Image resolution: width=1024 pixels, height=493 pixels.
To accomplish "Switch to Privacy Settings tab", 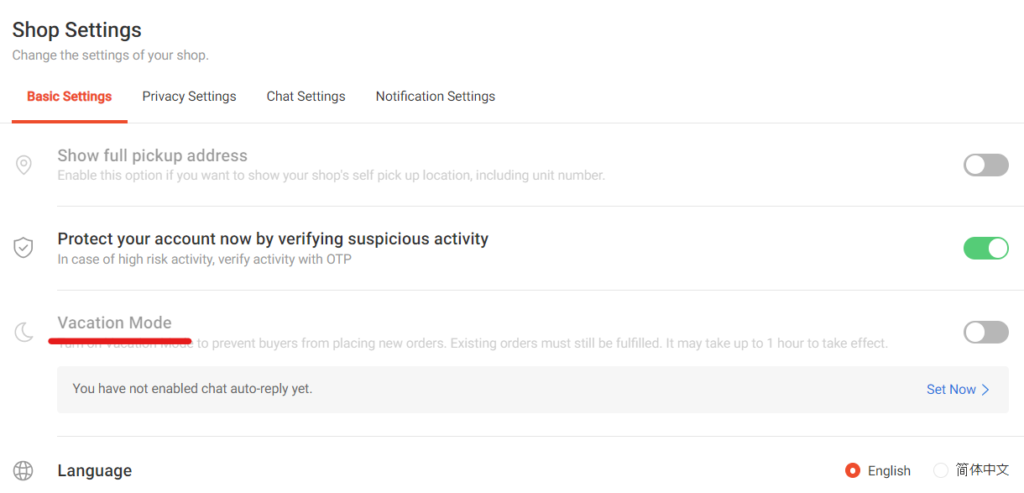I will tap(189, 97).
